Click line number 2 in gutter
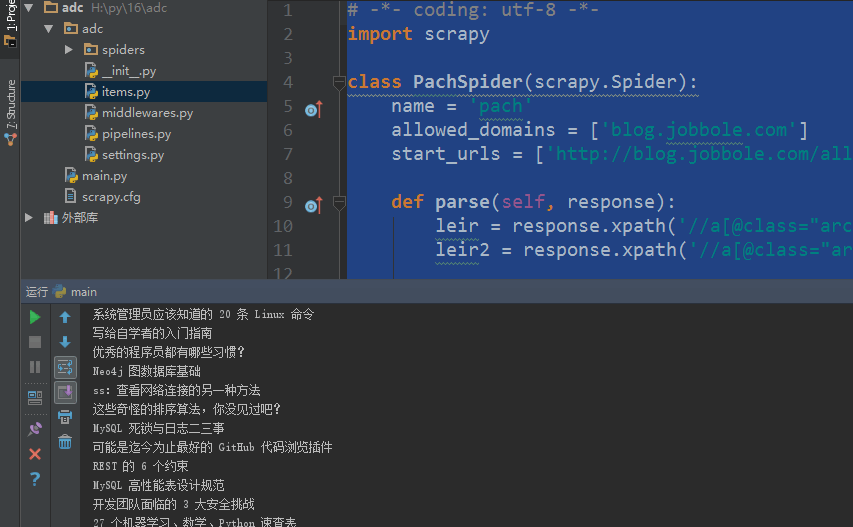Screen dimensions: 853x527 click(x=288, y=34)
